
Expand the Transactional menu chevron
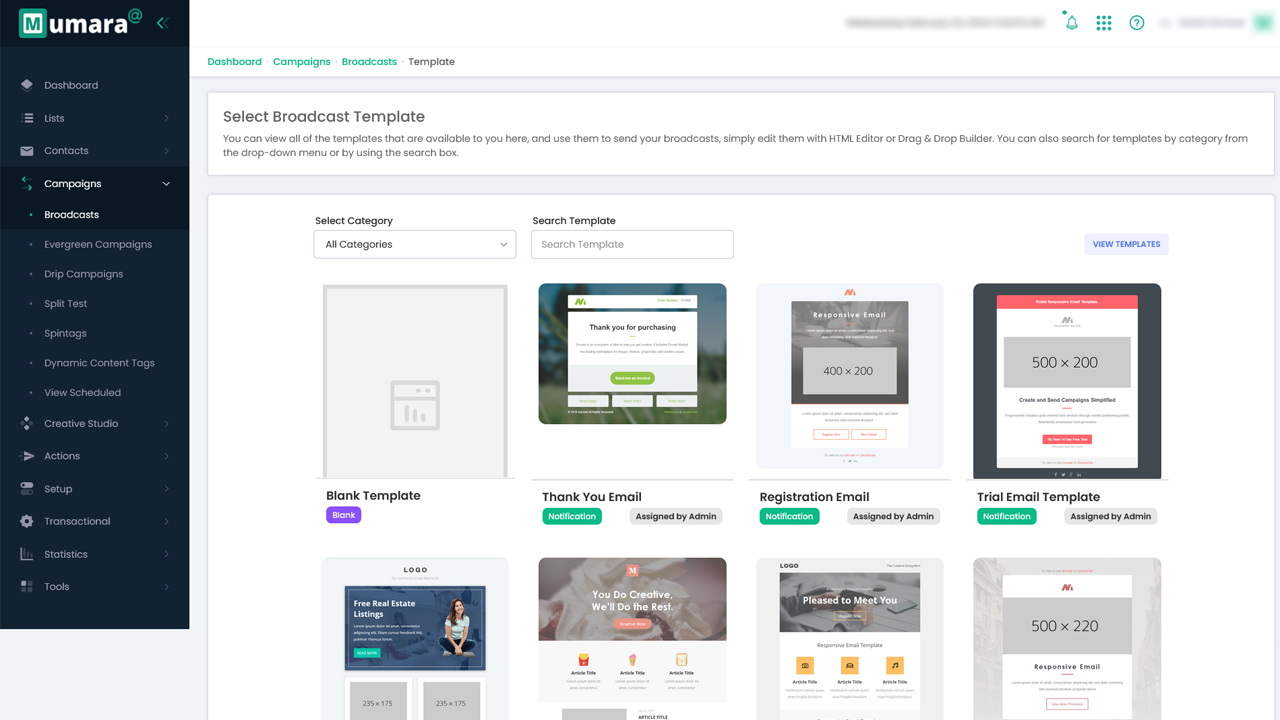click(x=167, y=521)
